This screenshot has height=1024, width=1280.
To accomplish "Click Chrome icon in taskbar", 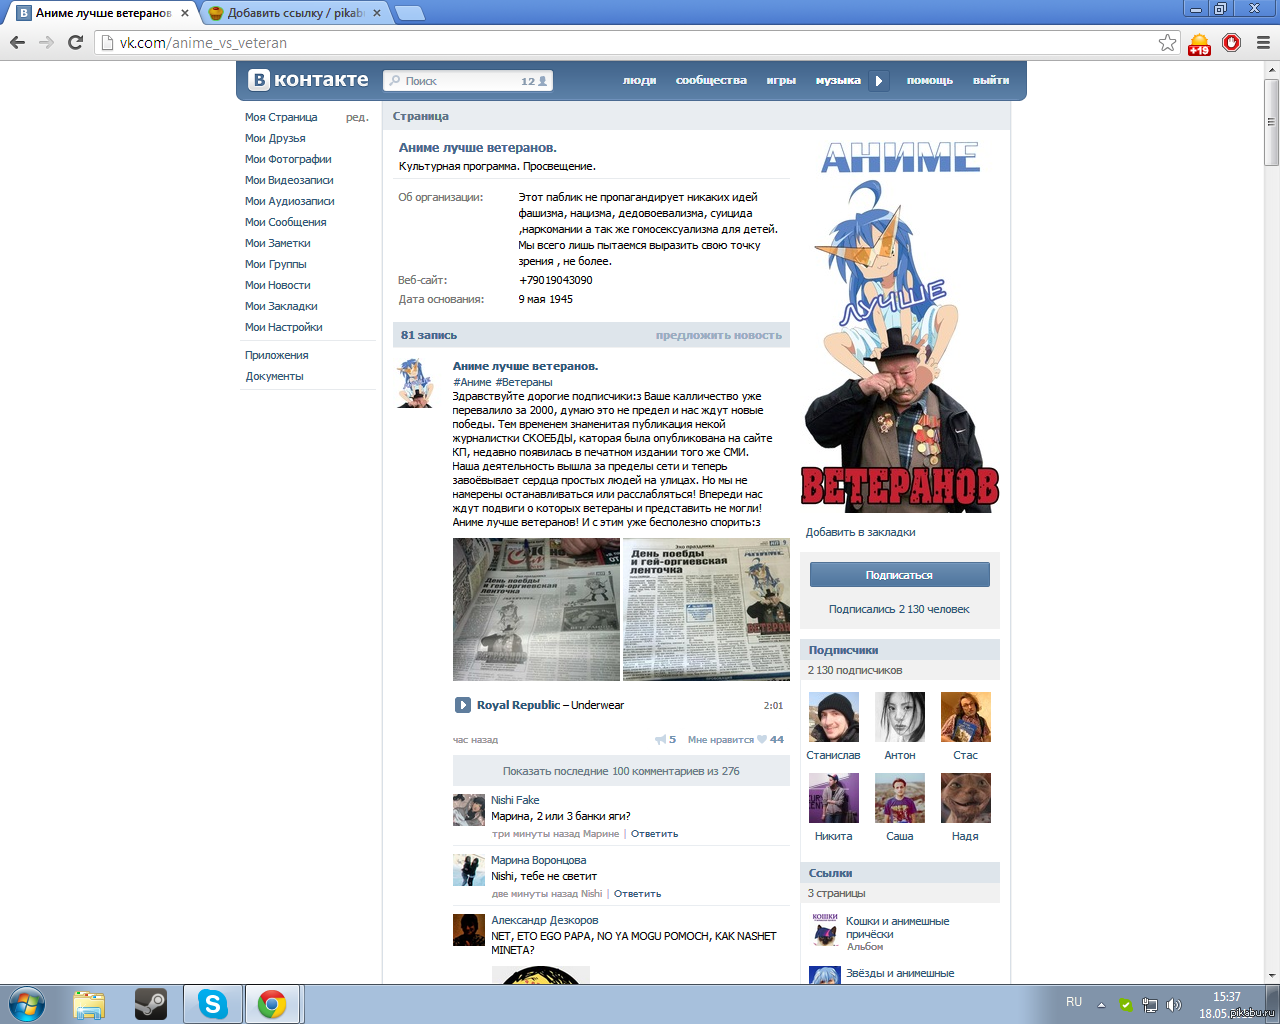I will 272,1004.
